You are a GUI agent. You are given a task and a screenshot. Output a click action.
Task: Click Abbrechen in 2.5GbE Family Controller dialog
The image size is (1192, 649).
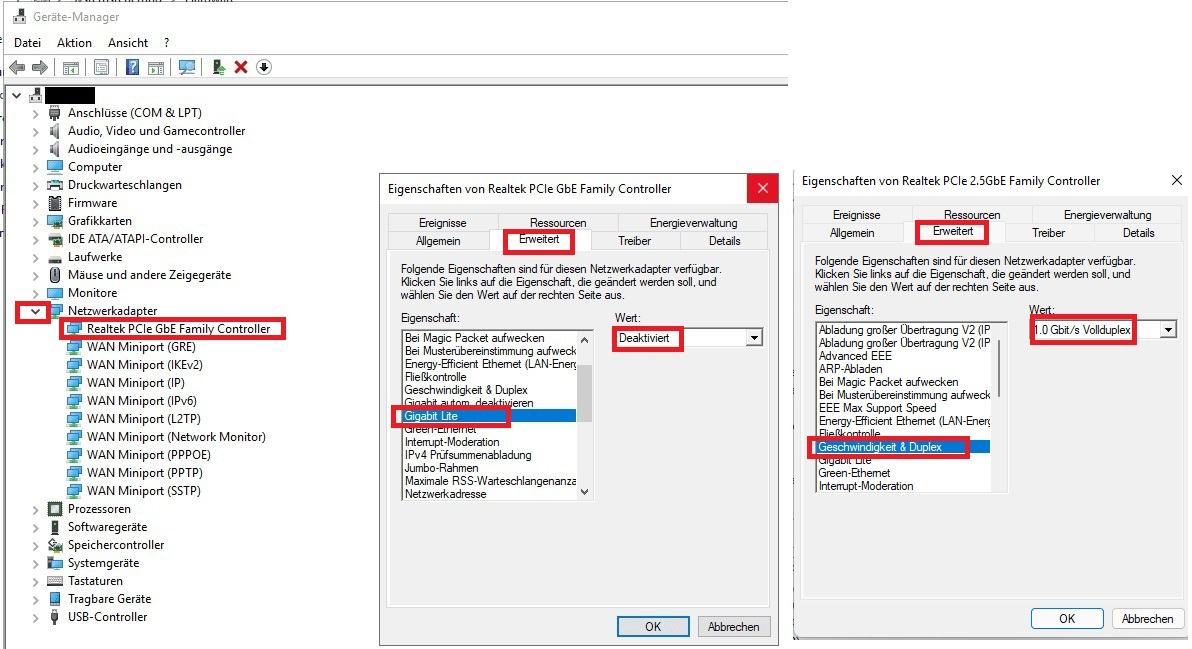[1147, 619]
